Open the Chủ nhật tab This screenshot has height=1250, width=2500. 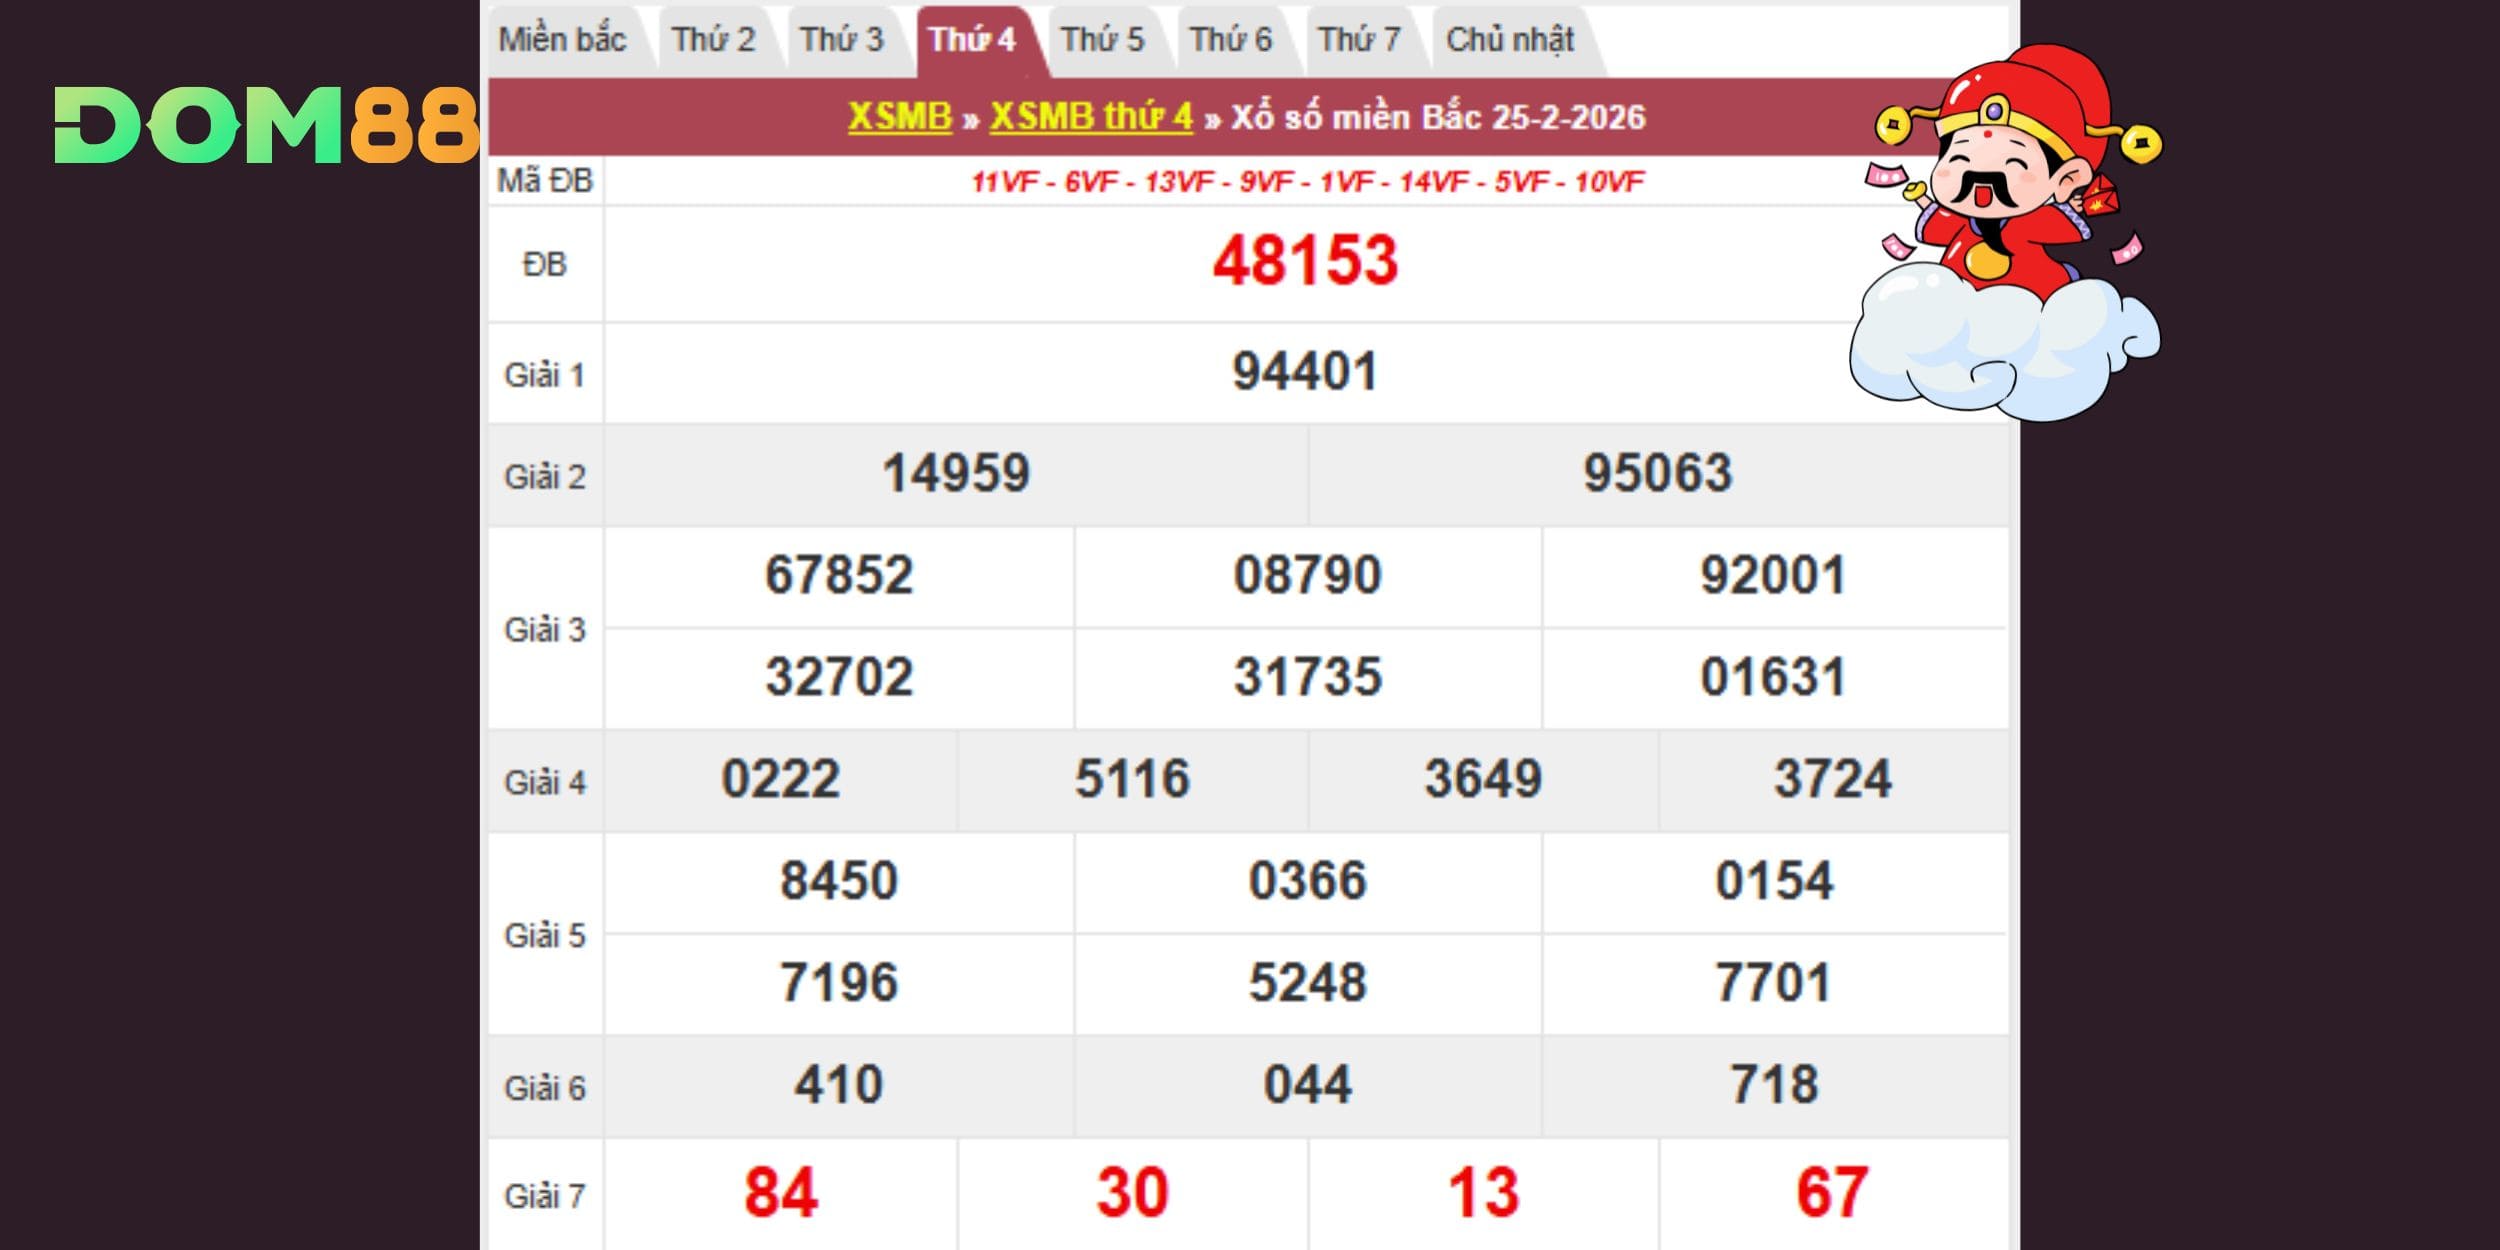point(1510,40)
